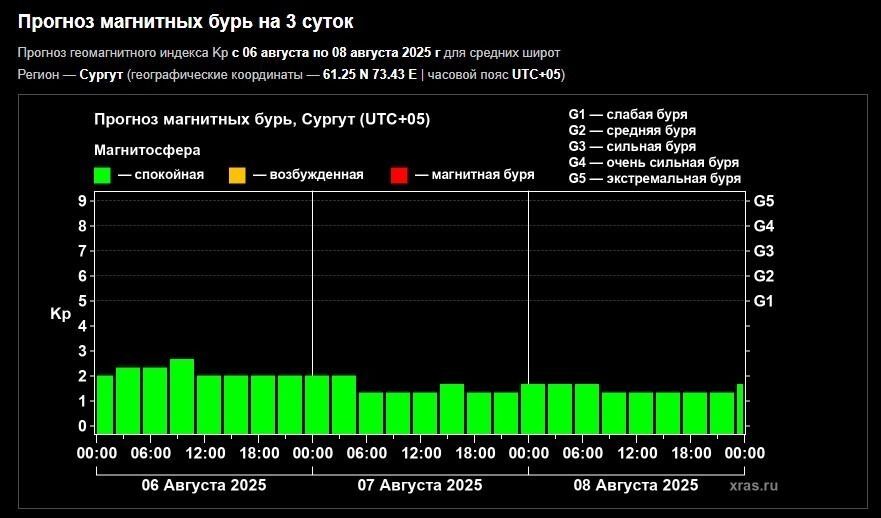881x518 pixels.
Task: Open the xras.ru watermark link
Action: coord(753,485)
